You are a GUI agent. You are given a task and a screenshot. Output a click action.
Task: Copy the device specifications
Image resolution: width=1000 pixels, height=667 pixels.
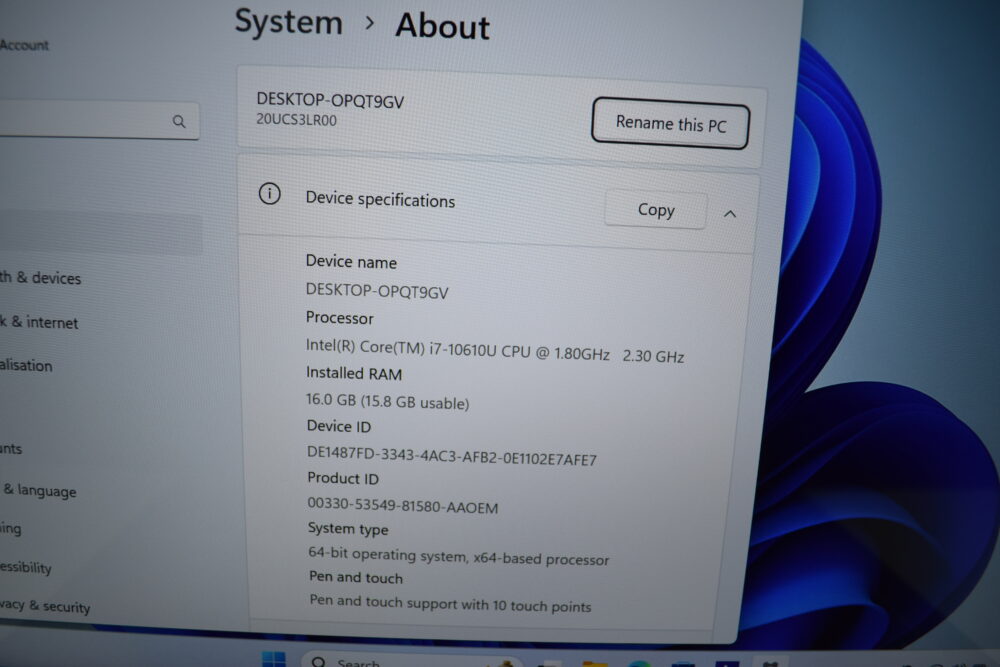[x=656, y=209]
